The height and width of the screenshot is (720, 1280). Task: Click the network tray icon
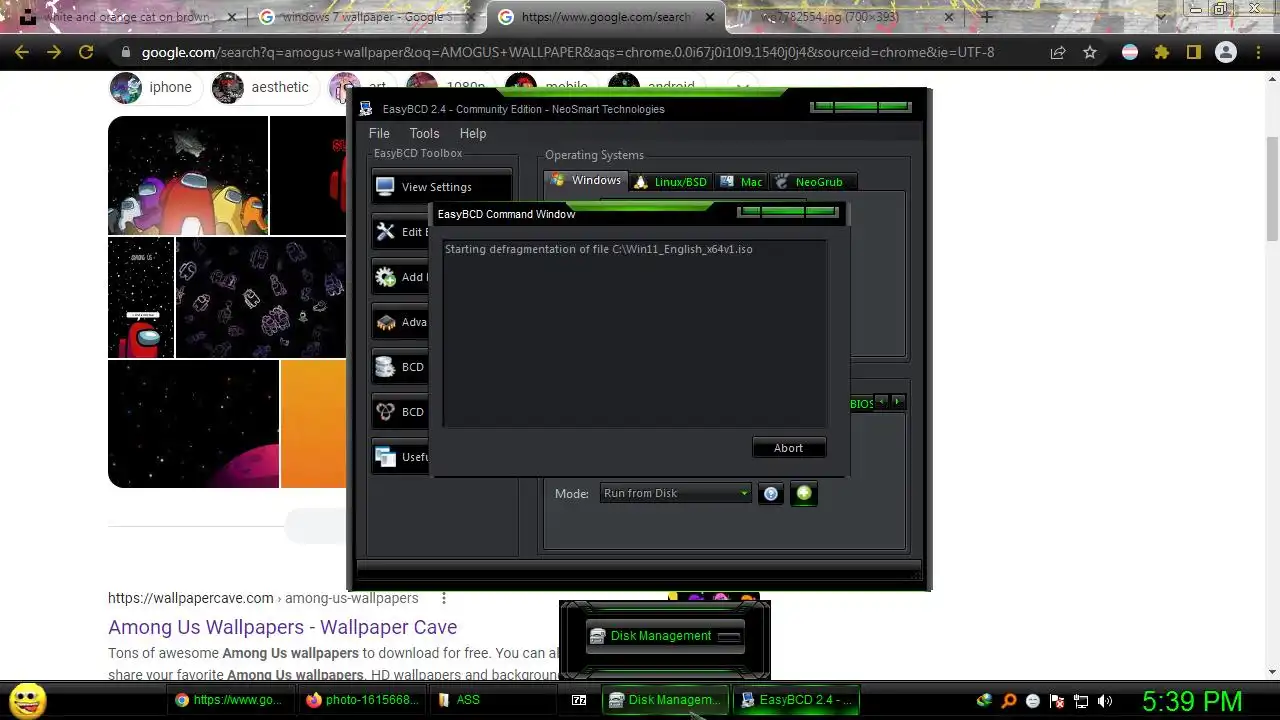pos(1081,701)
